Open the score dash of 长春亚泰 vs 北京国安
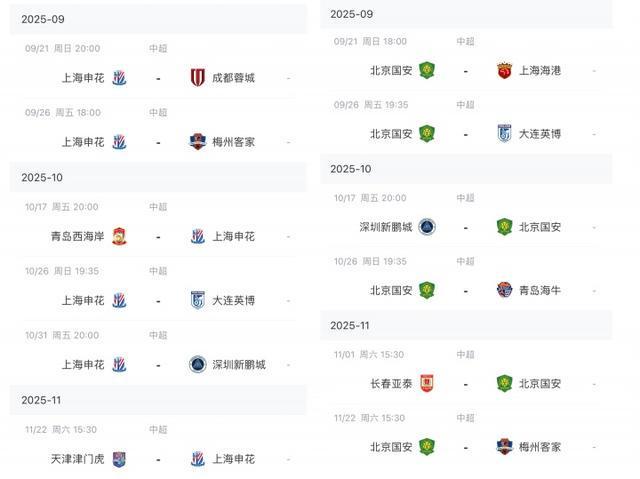 (465, 384)
